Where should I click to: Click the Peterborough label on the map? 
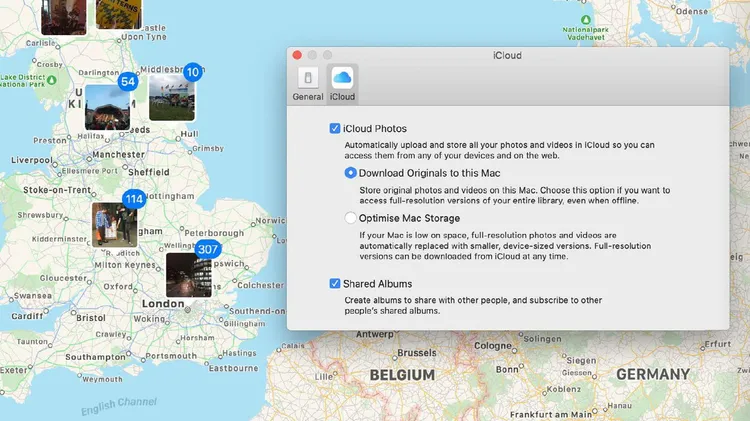214,233
